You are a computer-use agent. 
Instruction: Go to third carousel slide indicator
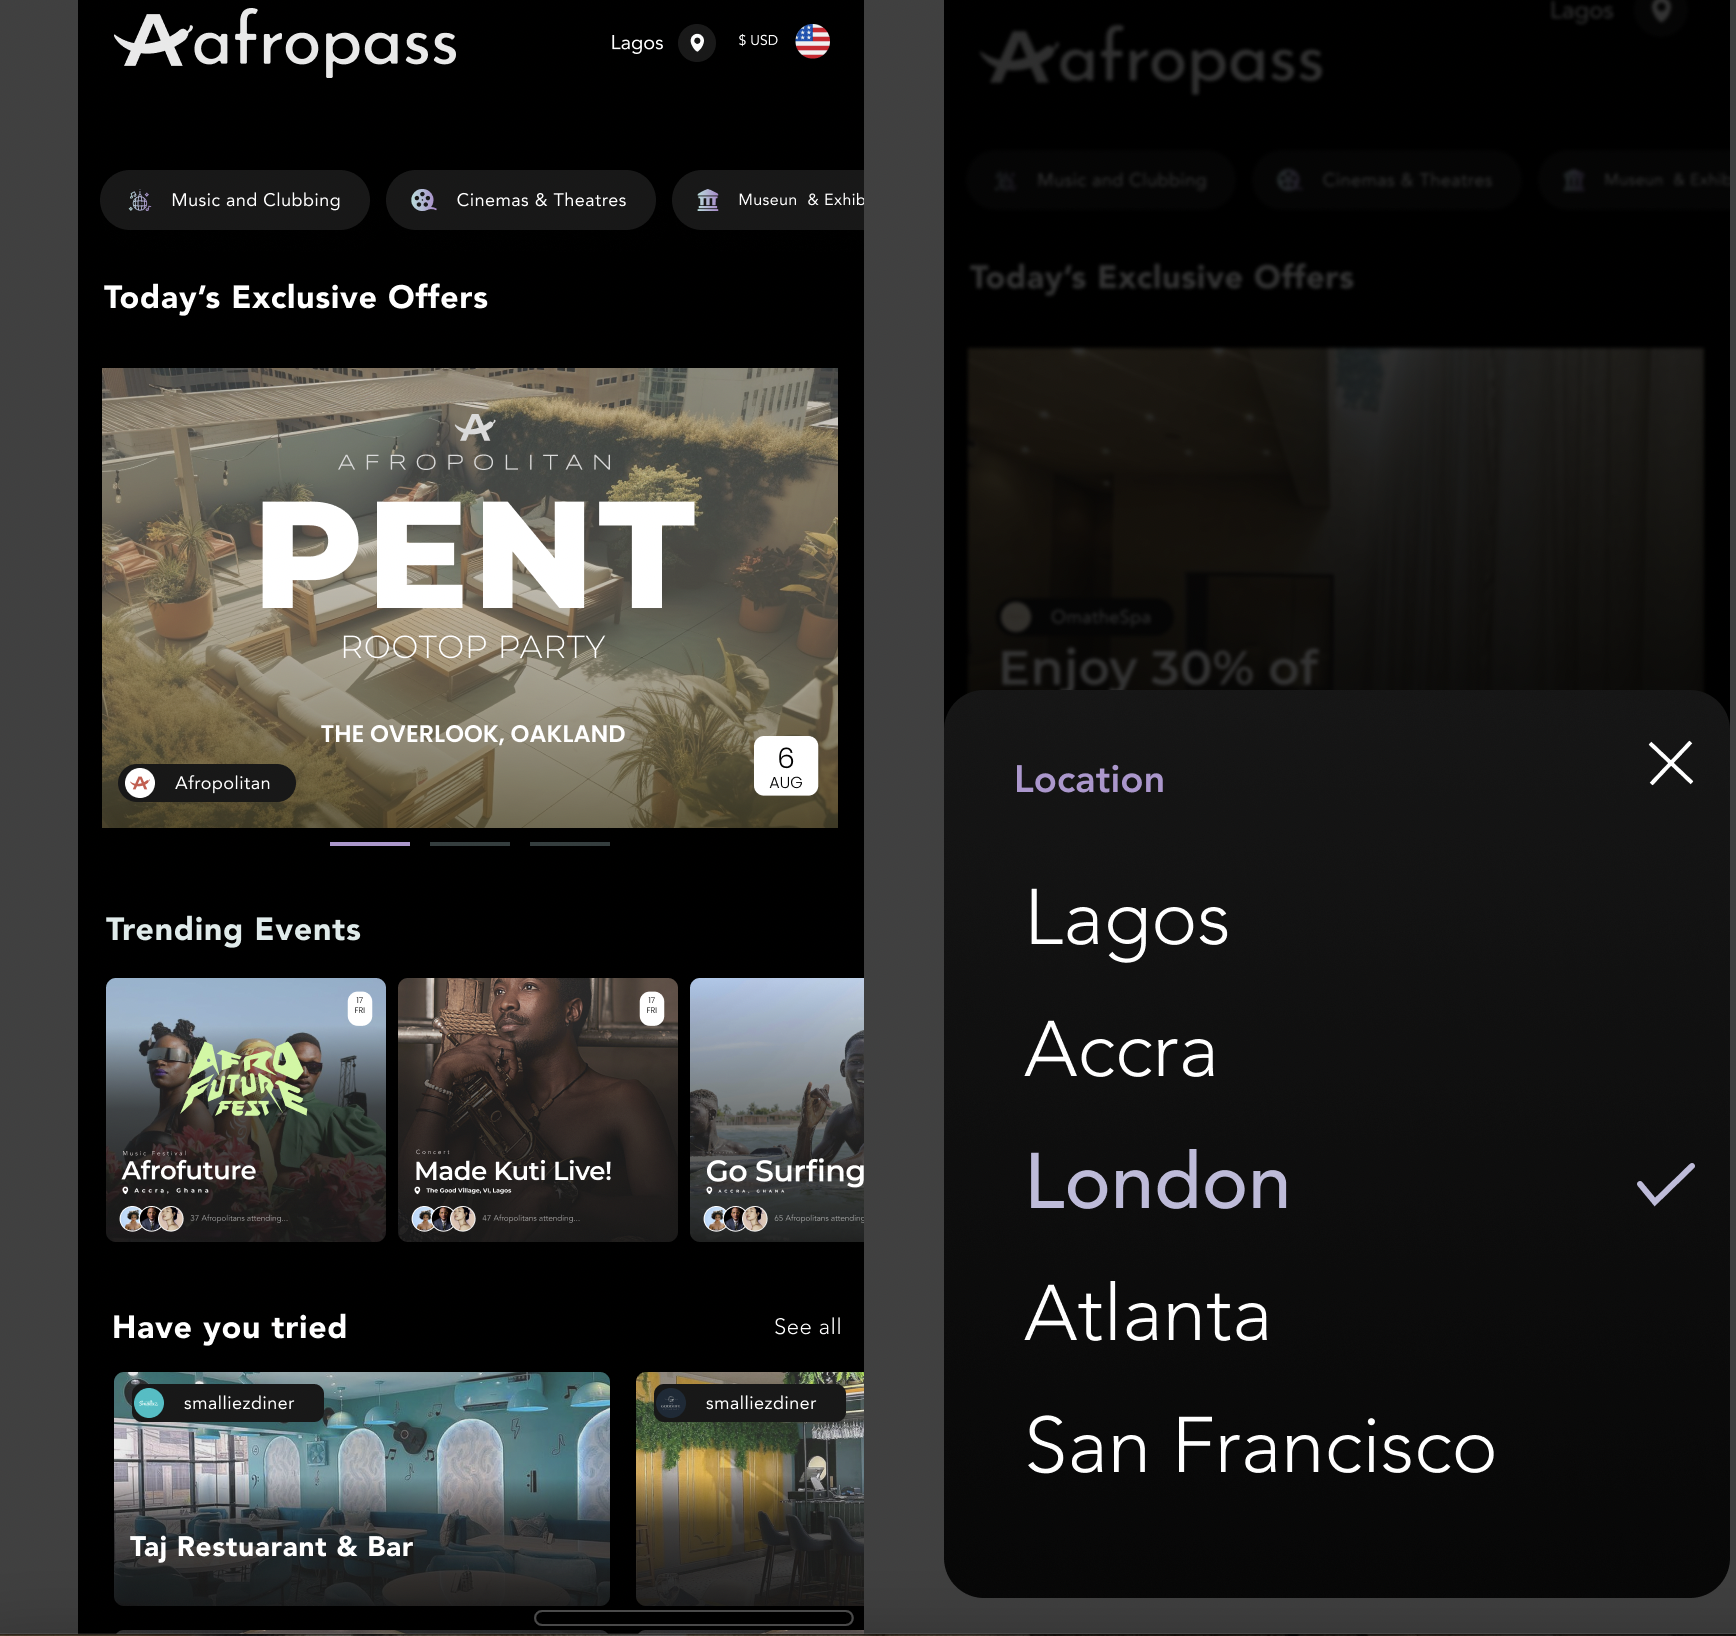coord(570,844)
